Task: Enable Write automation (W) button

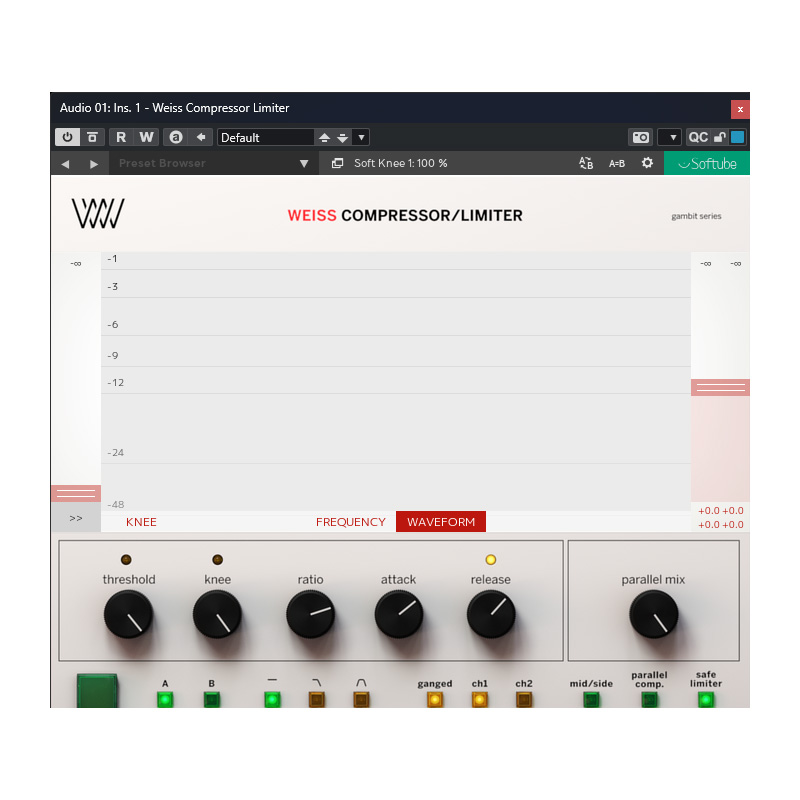Action: pyautogui.click(x=146, y=137)
